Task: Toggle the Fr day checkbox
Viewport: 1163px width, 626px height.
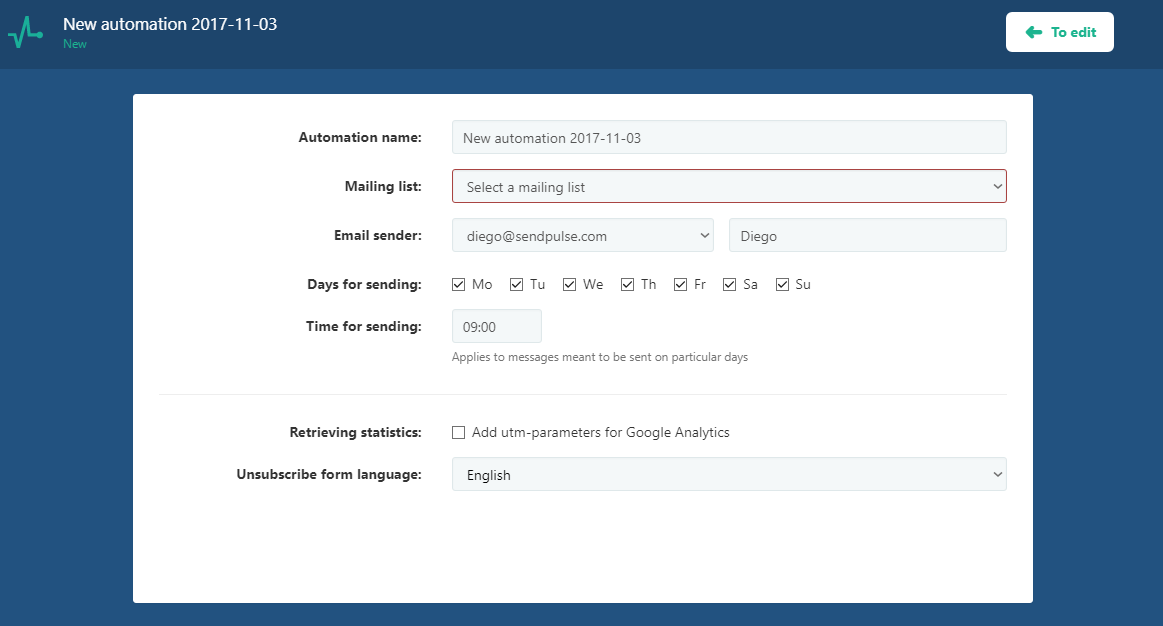Action: pyautogui.click(x=681, y=284)
